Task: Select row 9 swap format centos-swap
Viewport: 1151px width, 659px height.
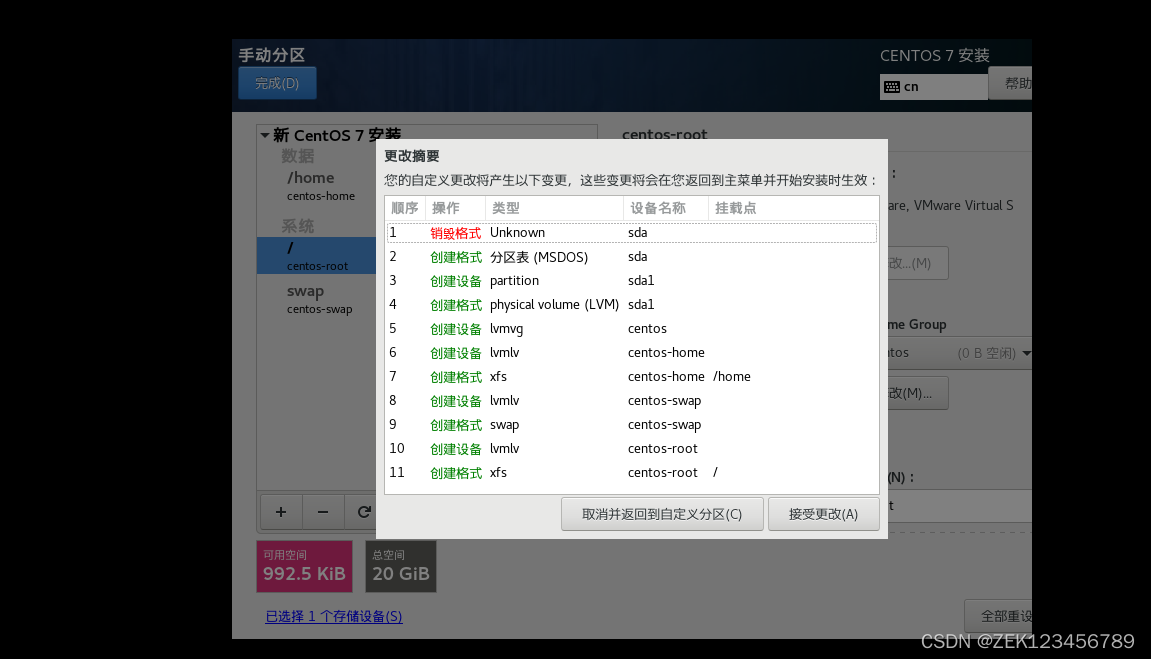Action: click(632, 424)
